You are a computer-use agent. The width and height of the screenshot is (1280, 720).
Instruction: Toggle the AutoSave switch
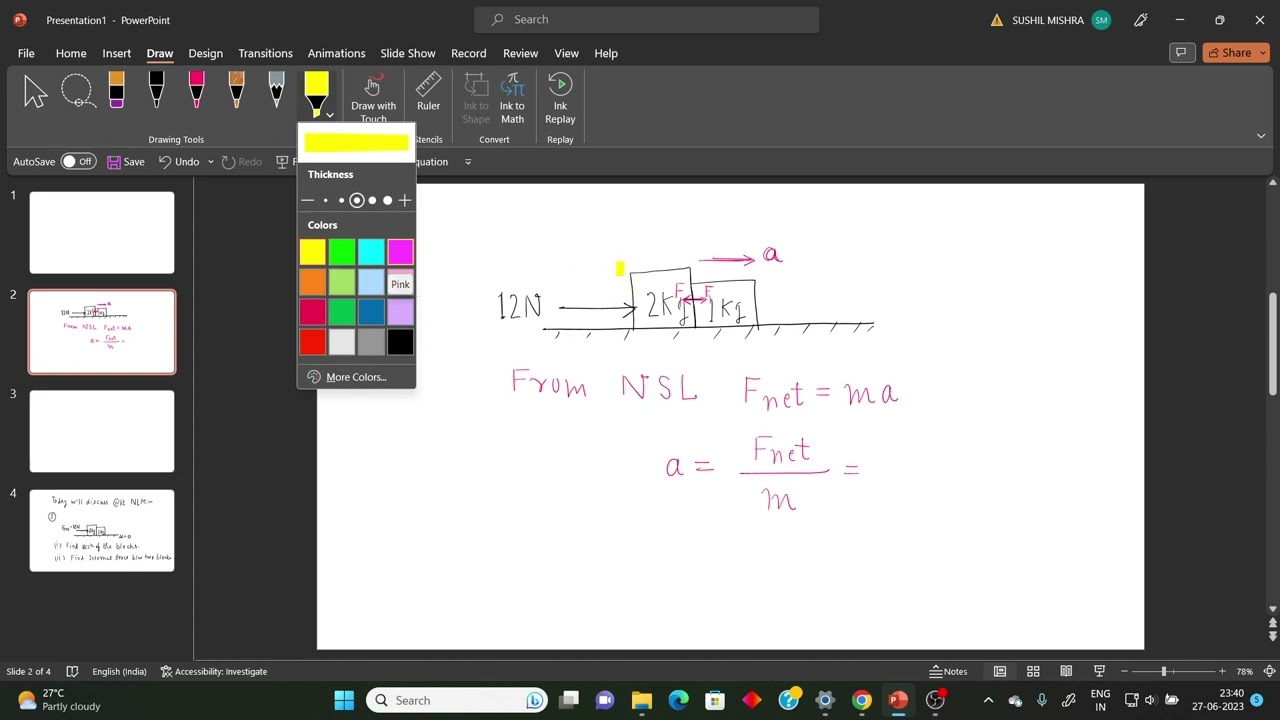[78, 162]
